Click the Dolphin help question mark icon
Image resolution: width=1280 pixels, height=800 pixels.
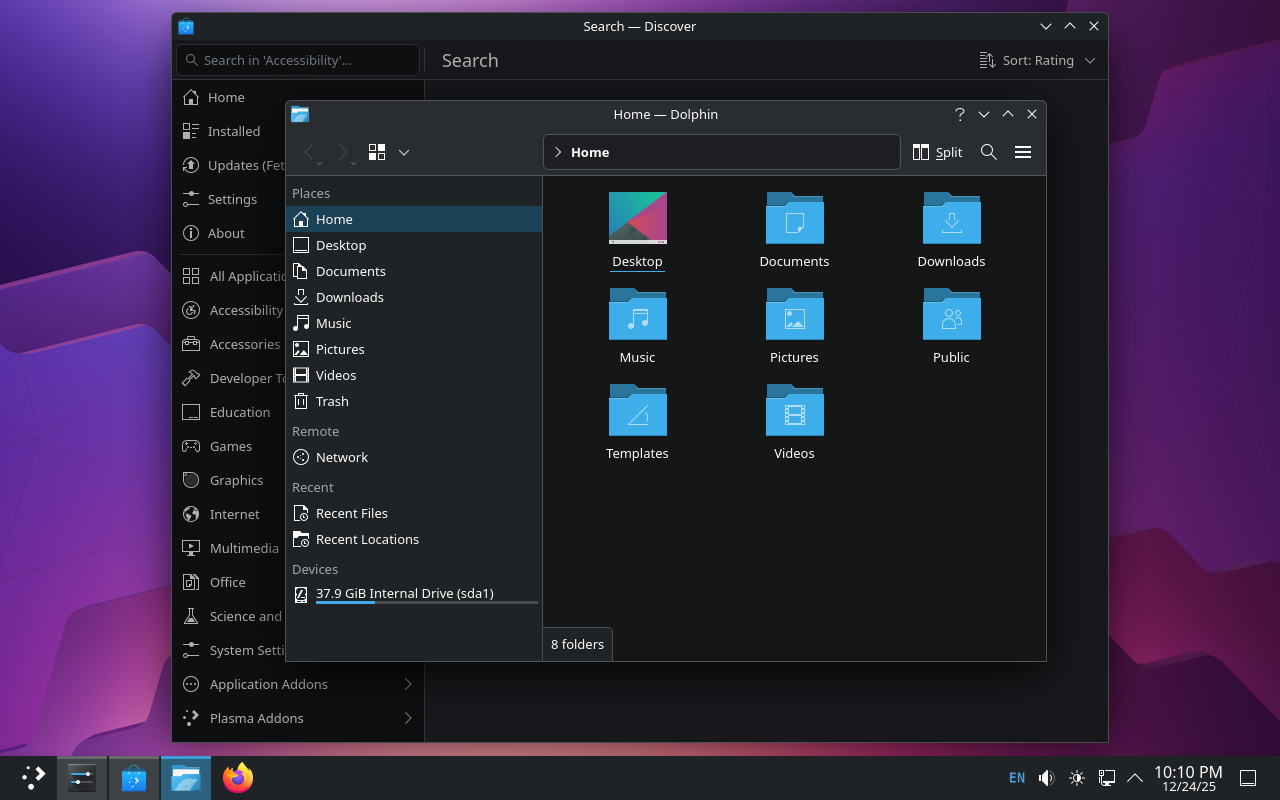pyautogui.click(x=959, y=114)
